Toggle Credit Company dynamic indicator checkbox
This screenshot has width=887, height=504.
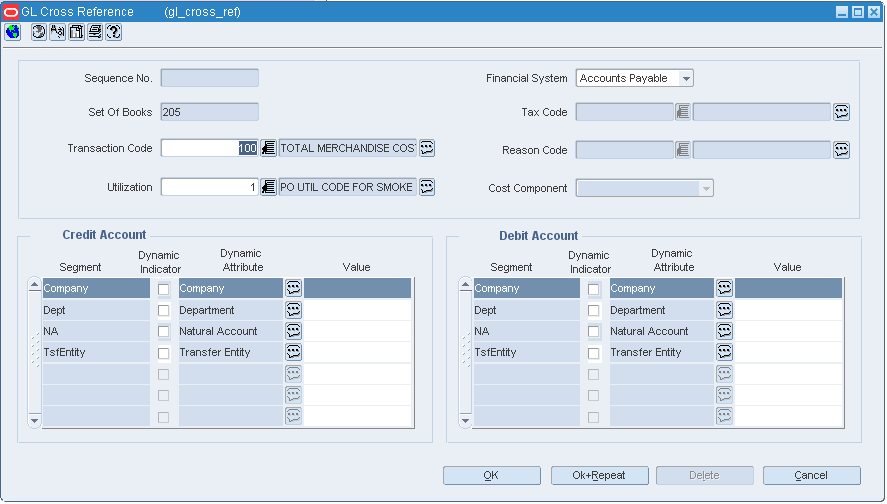click(163, 289)
